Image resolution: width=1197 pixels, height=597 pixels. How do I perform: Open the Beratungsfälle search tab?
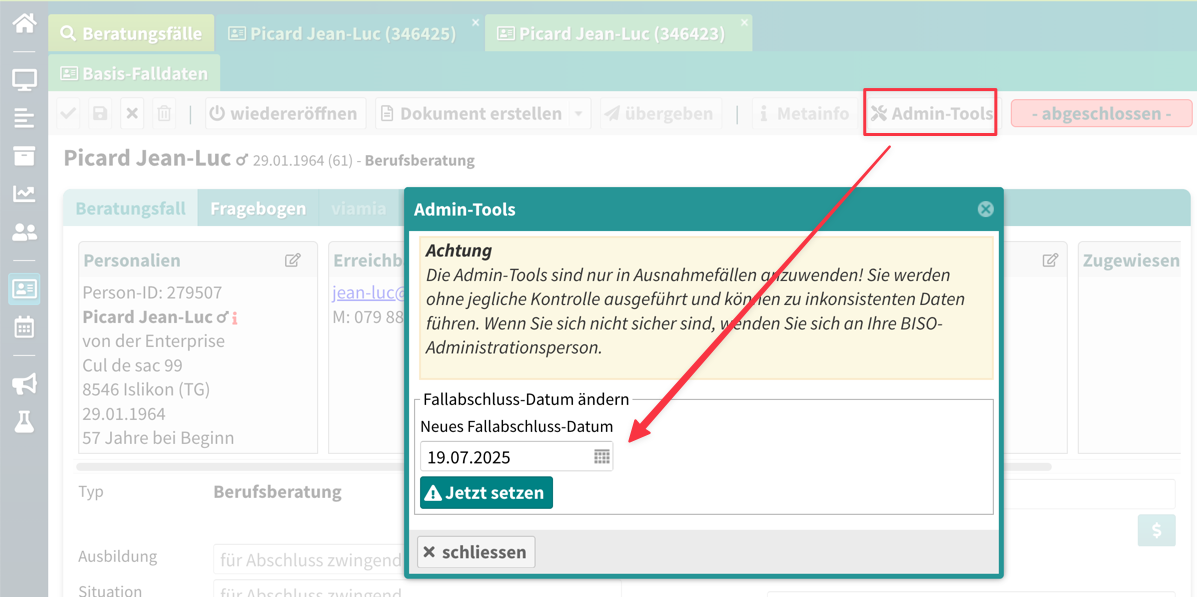tap(131, 33)
